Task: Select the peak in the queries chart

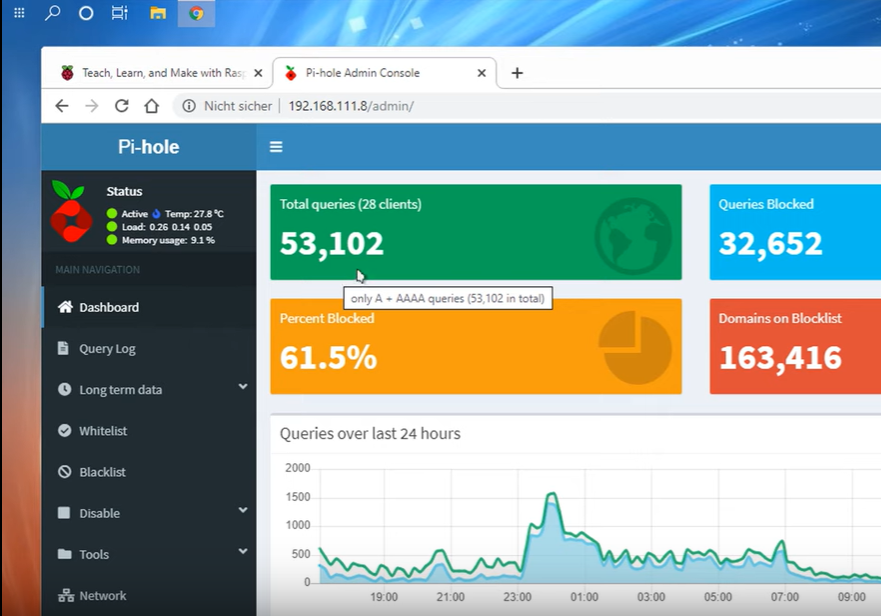Action: pos(552,494)
